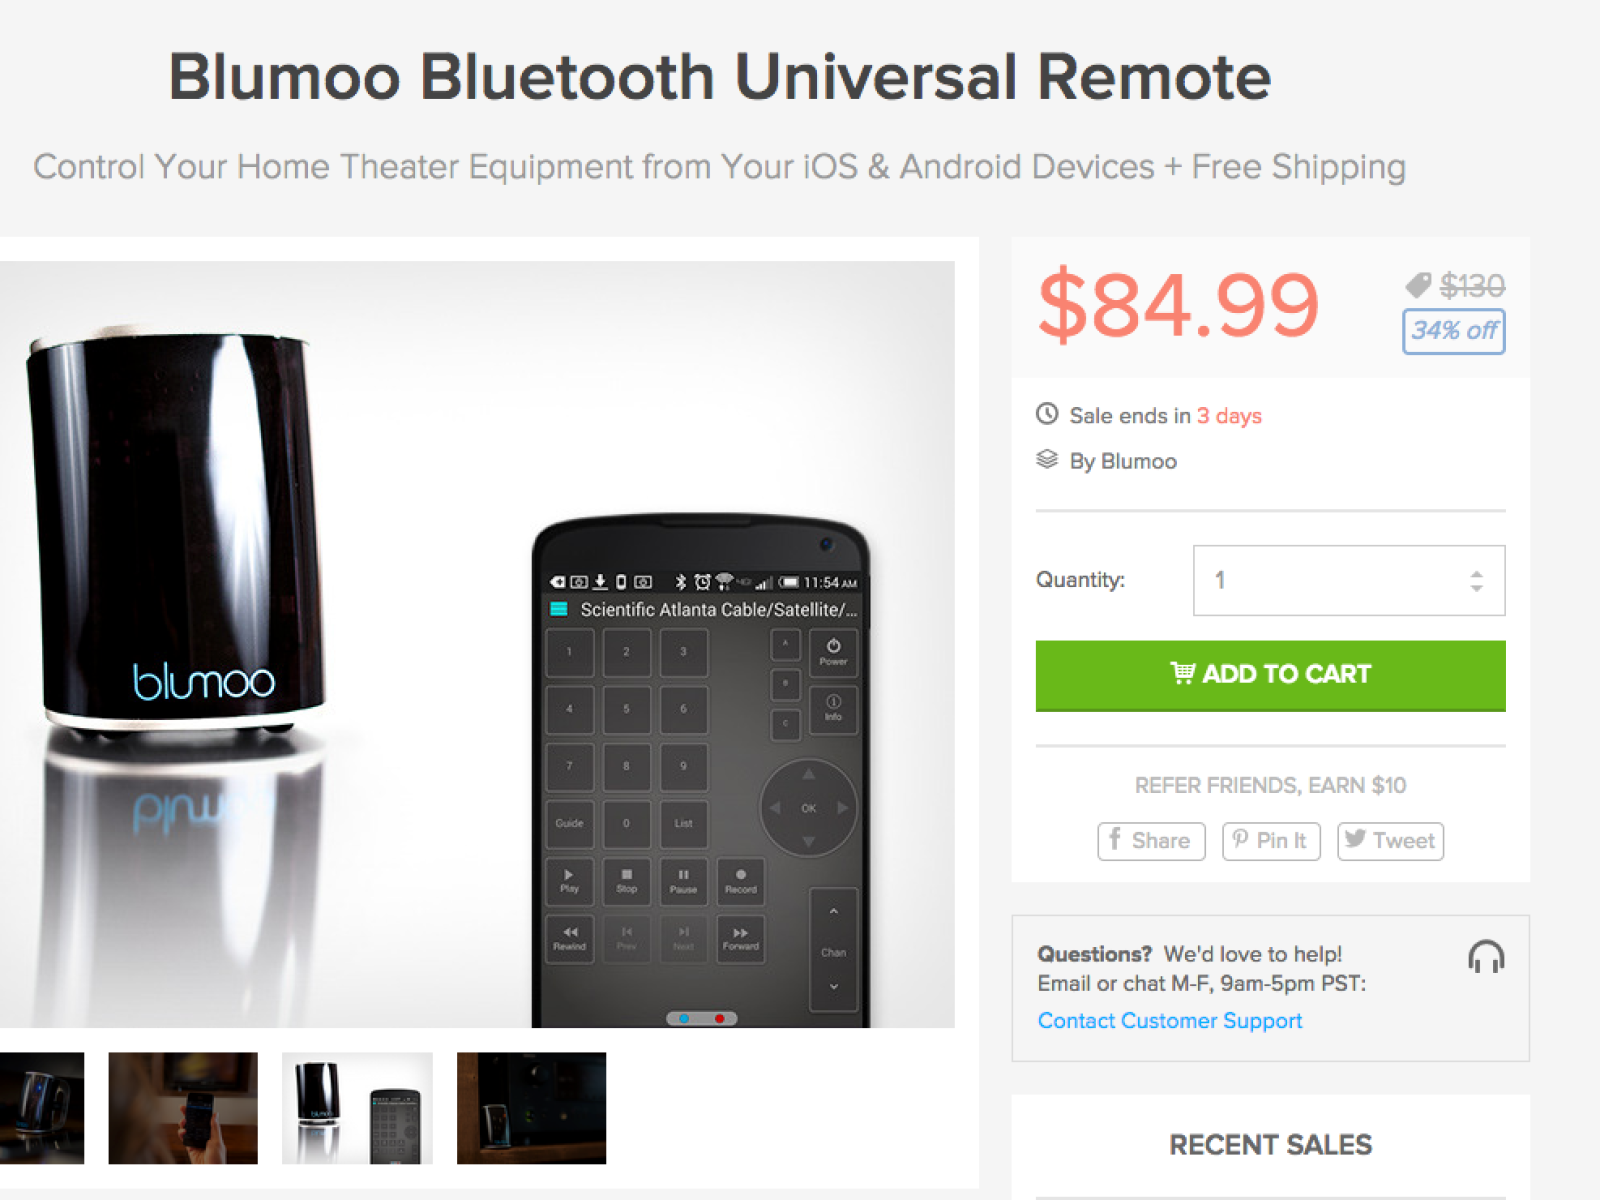
Task: Select the Blumoo and phone thumbnail
Action: point(357,1108)
